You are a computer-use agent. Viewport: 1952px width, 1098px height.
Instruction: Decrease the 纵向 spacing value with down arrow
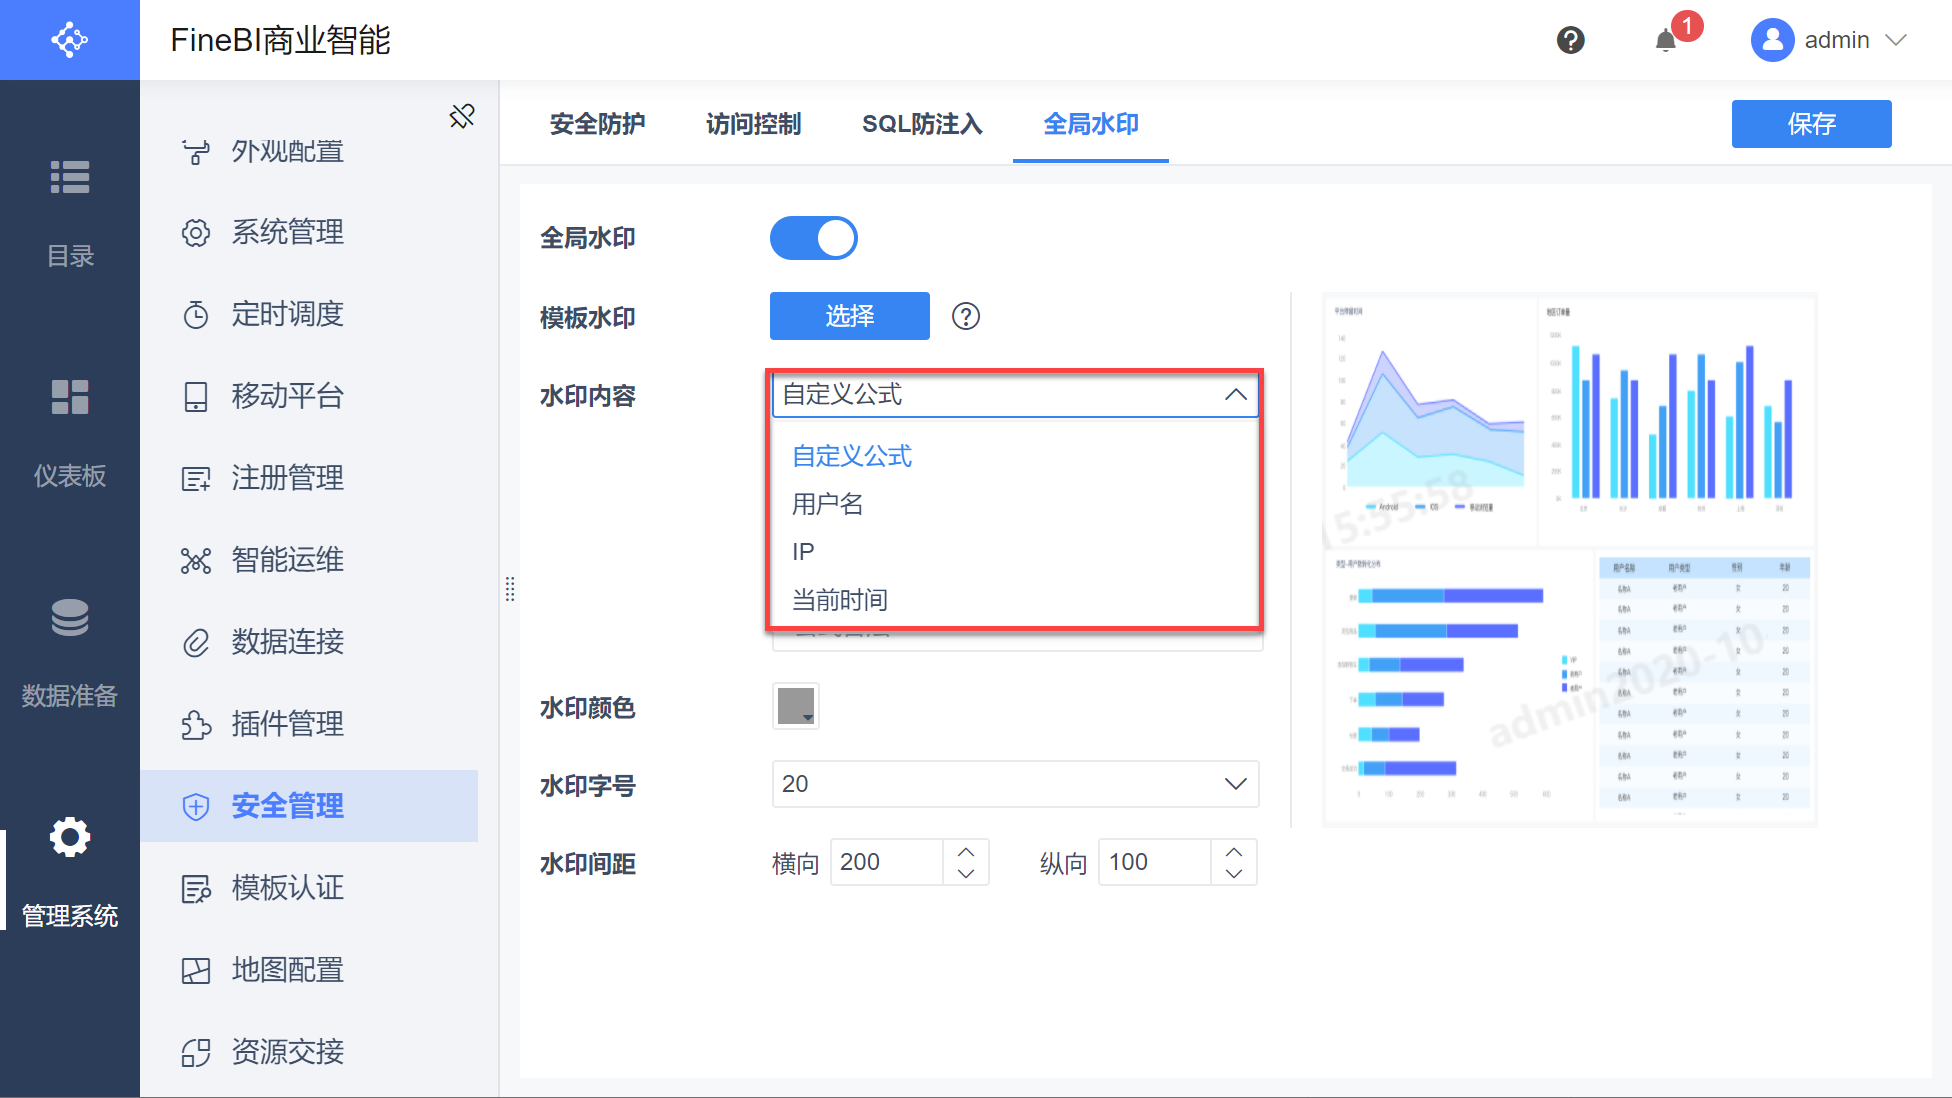point(1234,873)
